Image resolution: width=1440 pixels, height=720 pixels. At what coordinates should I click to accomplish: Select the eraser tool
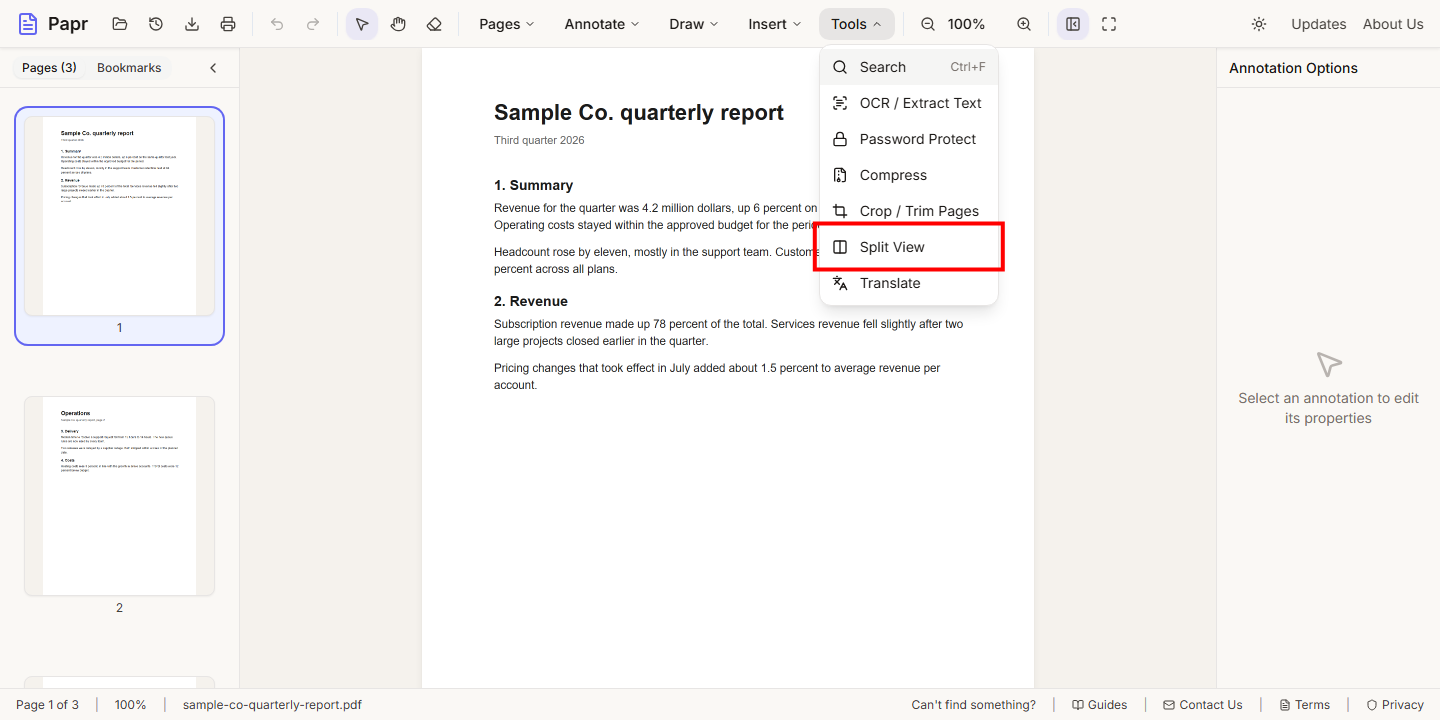pyautogui.click(x=434, y=24)
